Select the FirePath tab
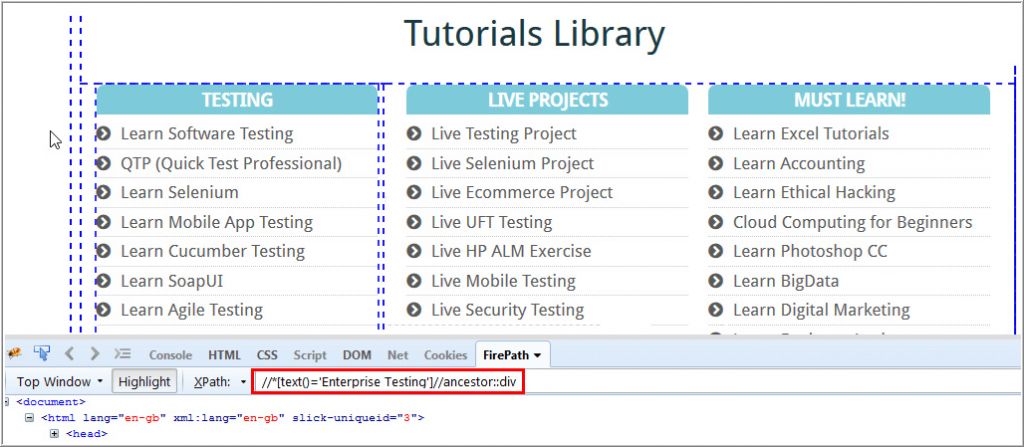Image resolution: width=1024 pixels, height=447 pixels. 513,356
